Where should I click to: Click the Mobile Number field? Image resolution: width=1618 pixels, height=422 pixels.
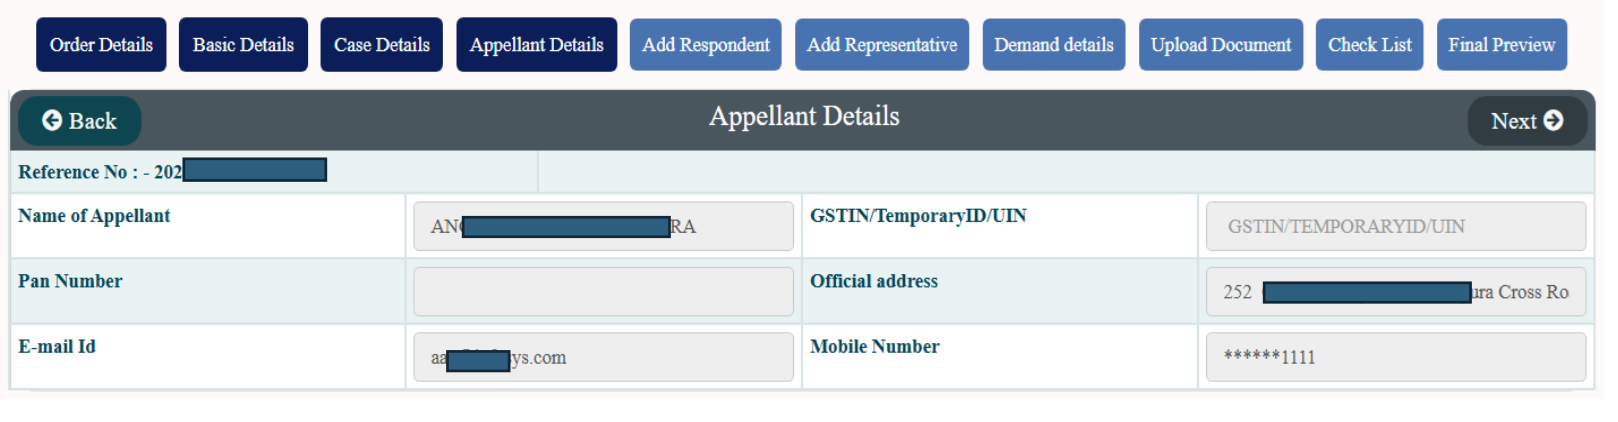[1395, 357]
